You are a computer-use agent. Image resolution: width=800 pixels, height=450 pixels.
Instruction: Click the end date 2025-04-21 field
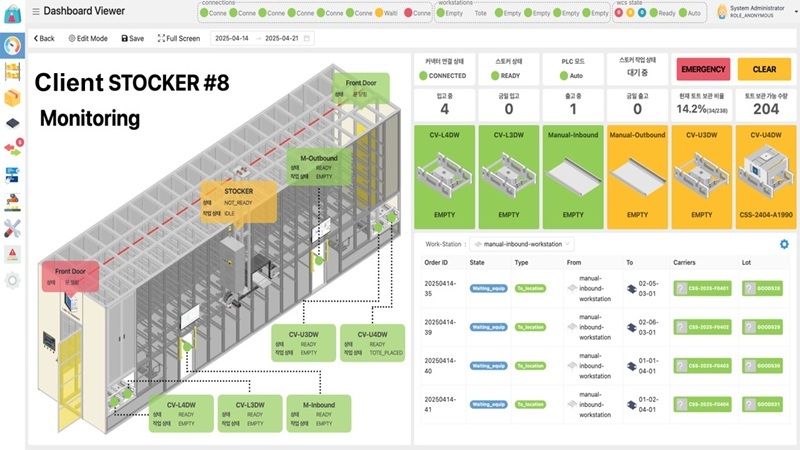pos(282,38)
